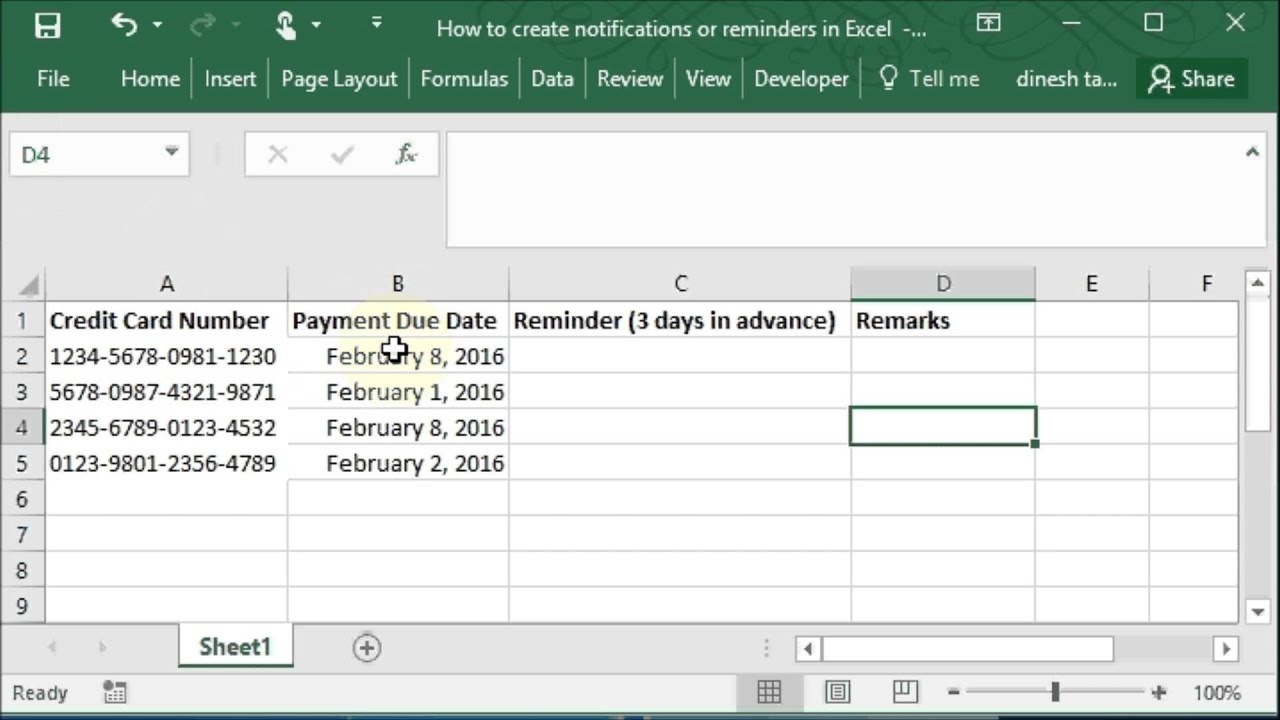Screen dimensions: 1280x720
Task: Open the Name Box dropdown arrow
Action: [171, 153]
